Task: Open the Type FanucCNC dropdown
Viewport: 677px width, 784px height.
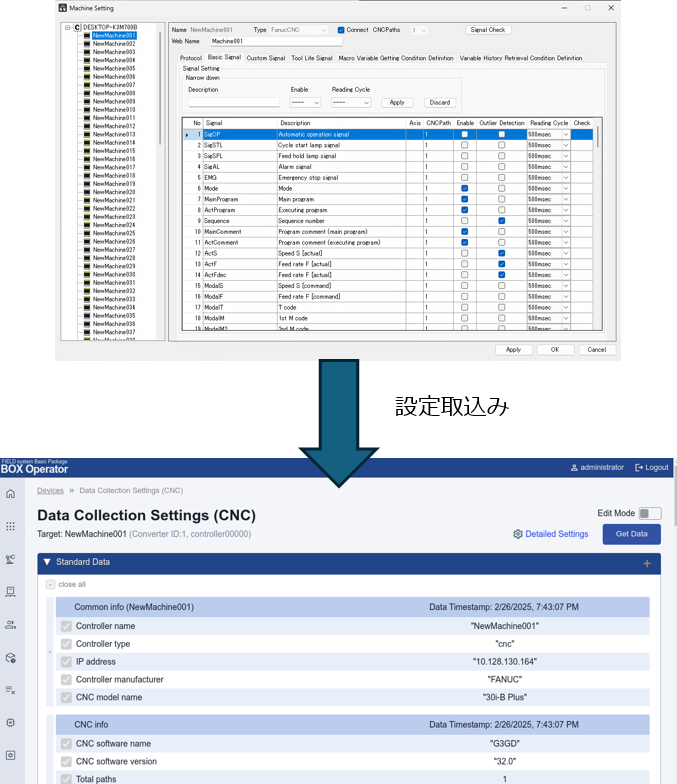Action: tap(299, 30)
